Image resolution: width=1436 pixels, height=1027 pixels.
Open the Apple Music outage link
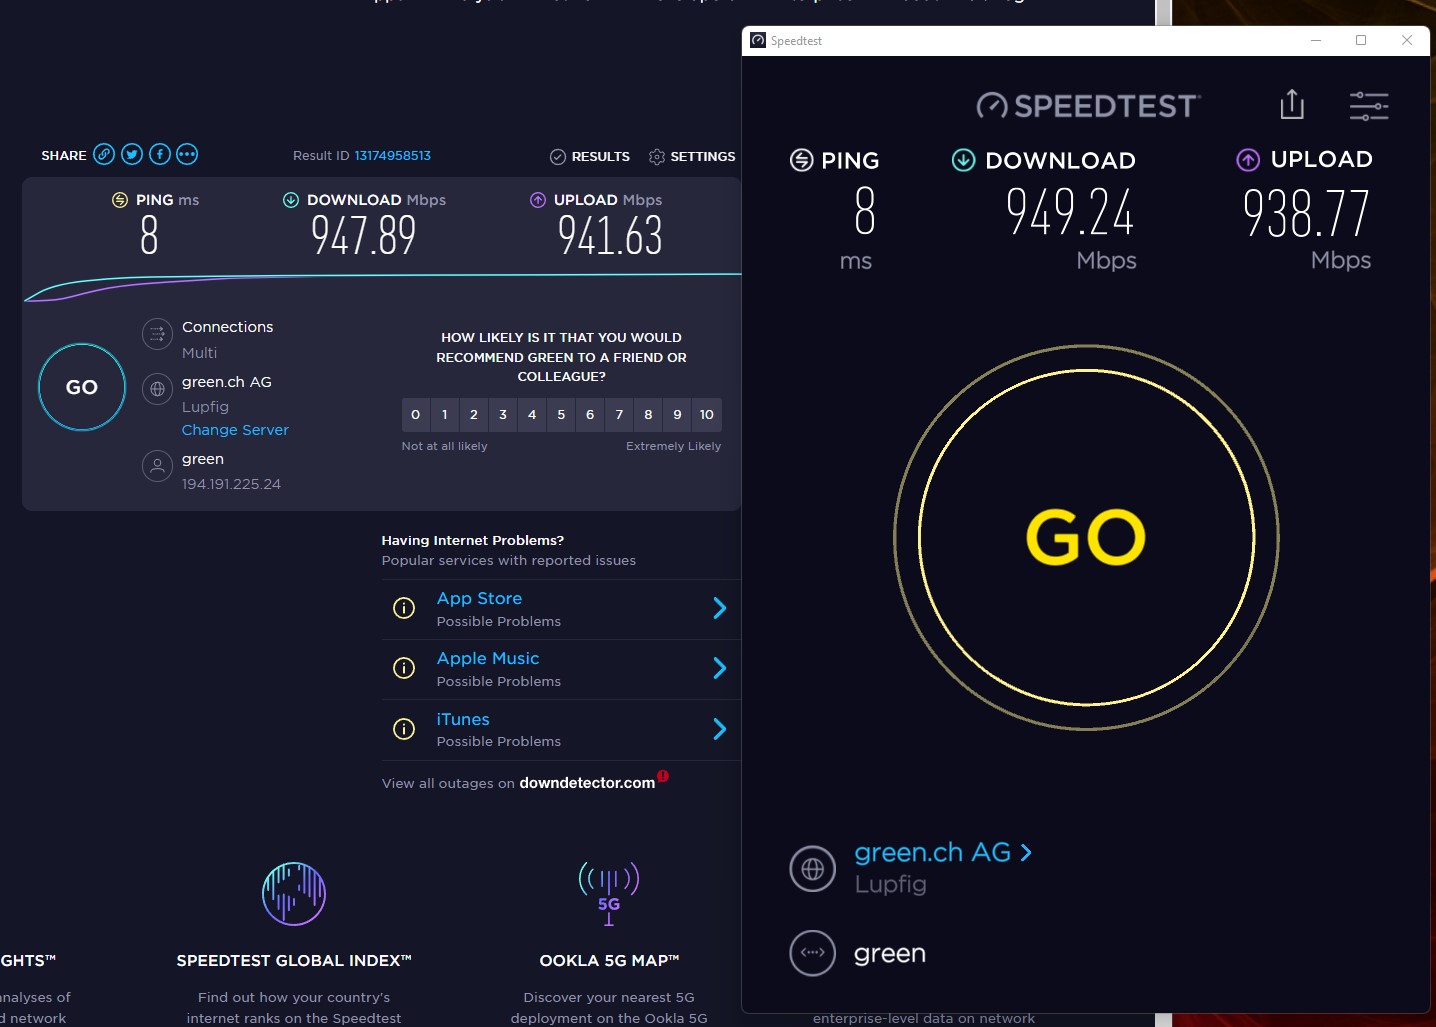[488, 659]
